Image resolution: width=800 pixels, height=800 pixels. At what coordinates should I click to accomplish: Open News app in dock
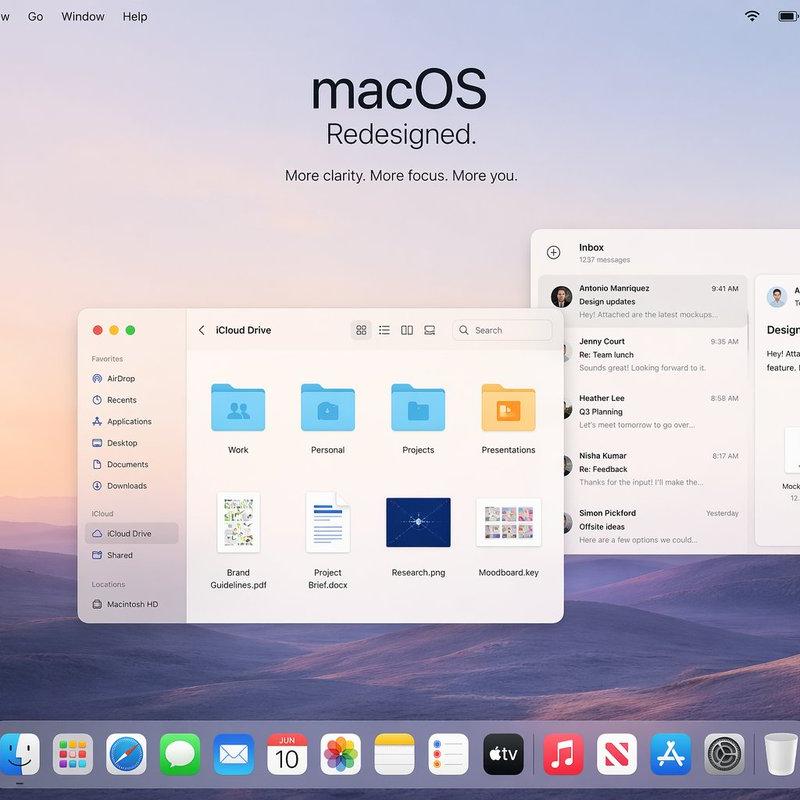[616, 754]
